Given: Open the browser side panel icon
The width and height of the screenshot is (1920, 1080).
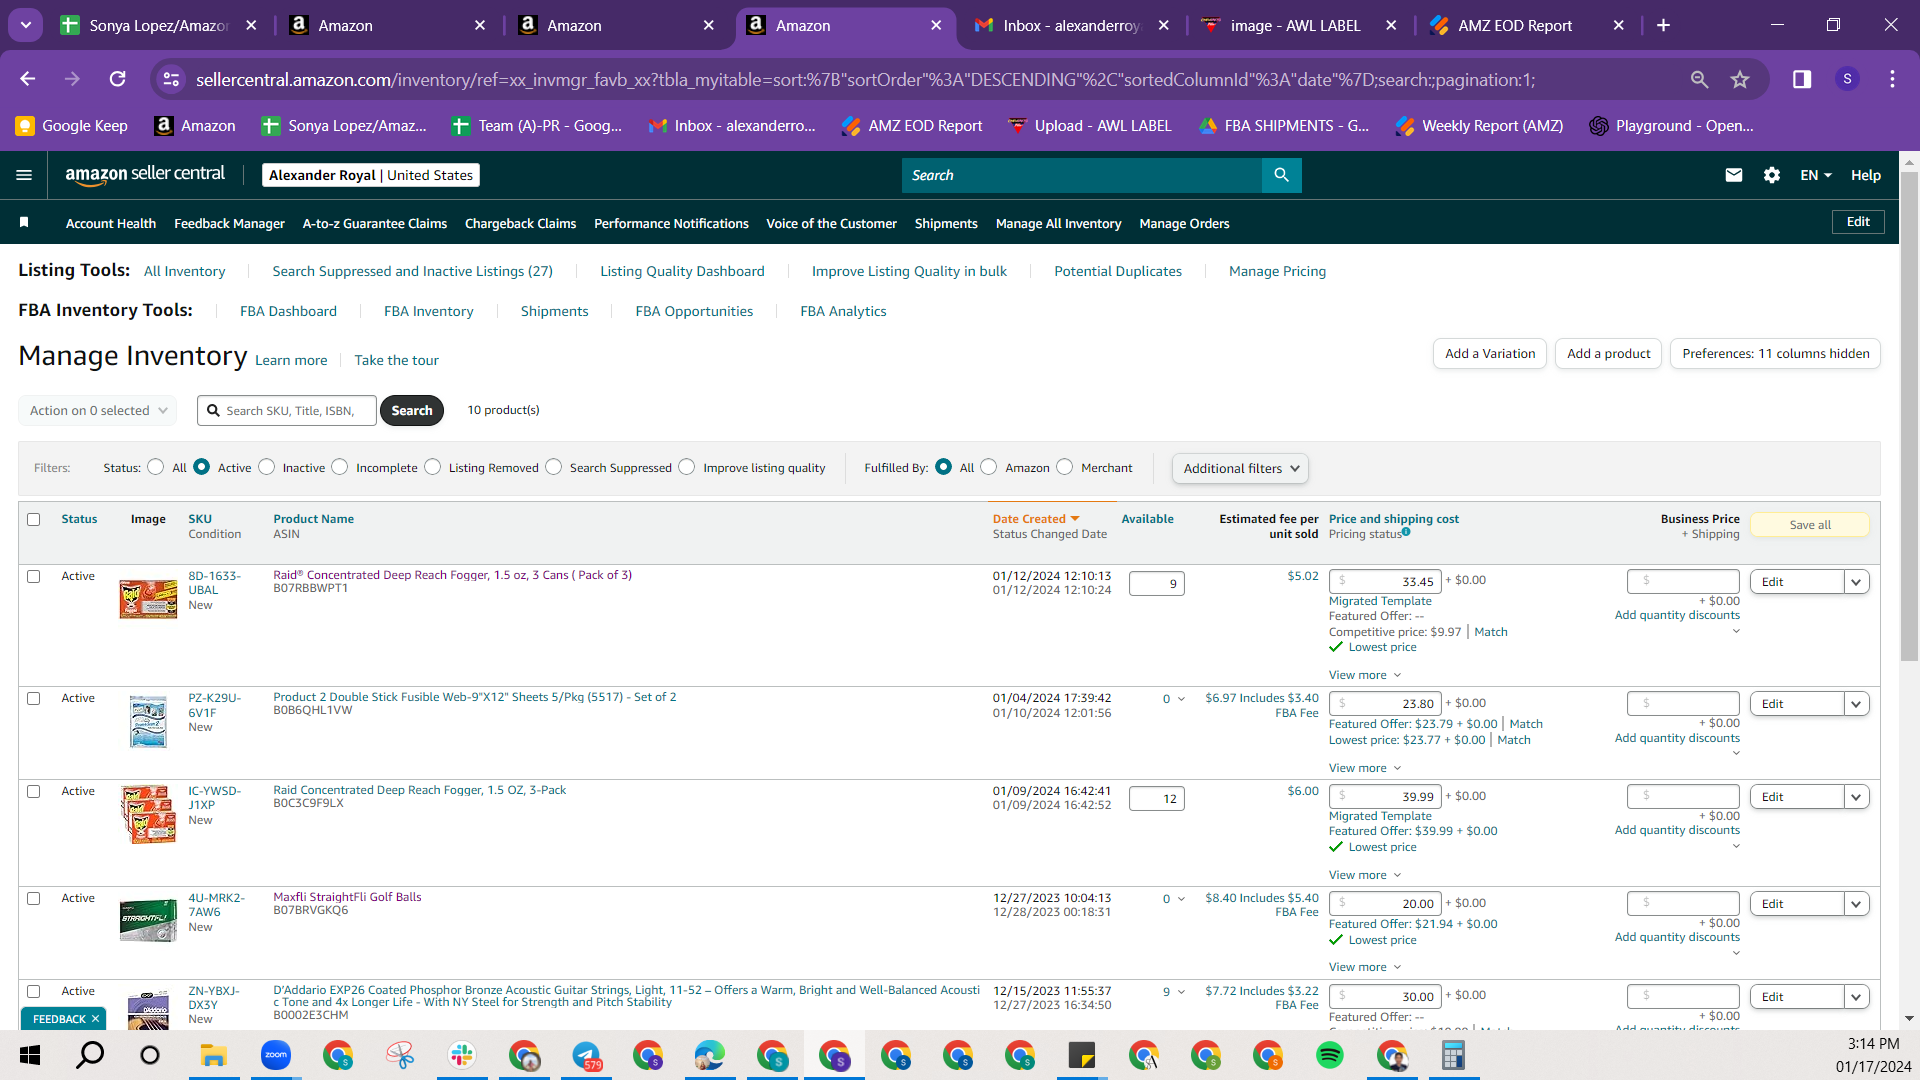Looking at the screenshot, I should (x=1802, y=79).
